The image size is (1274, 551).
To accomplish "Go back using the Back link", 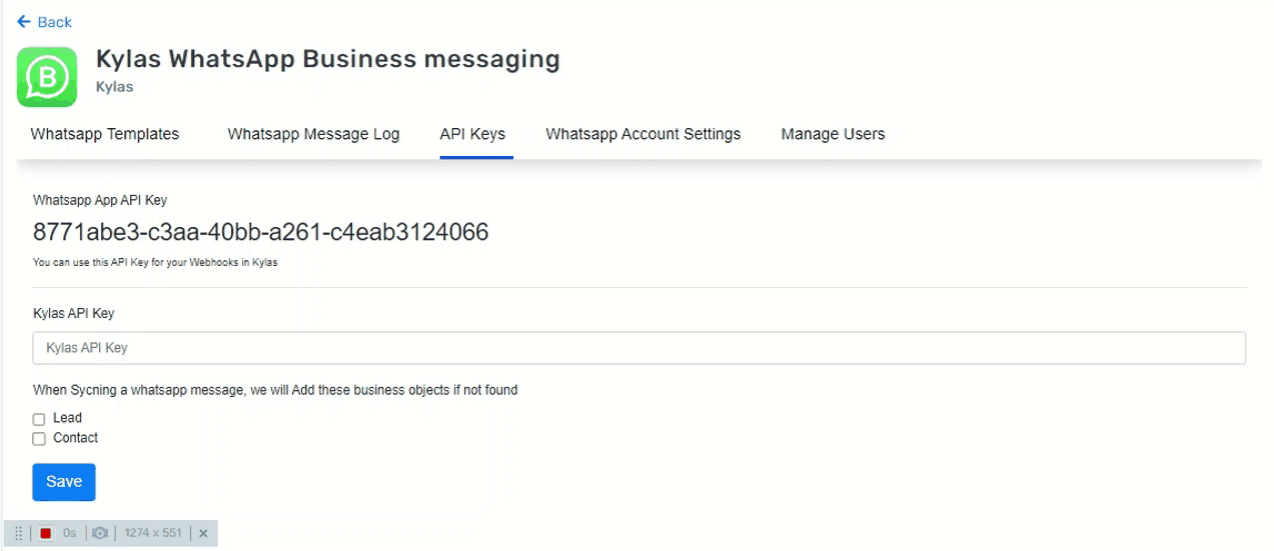I will coord(45,22).
